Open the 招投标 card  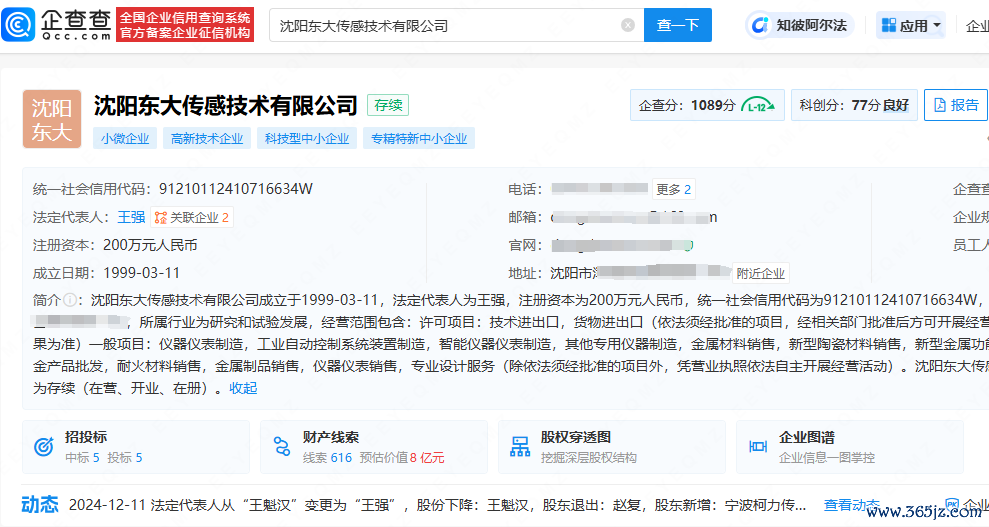click(x=136, y=447)
